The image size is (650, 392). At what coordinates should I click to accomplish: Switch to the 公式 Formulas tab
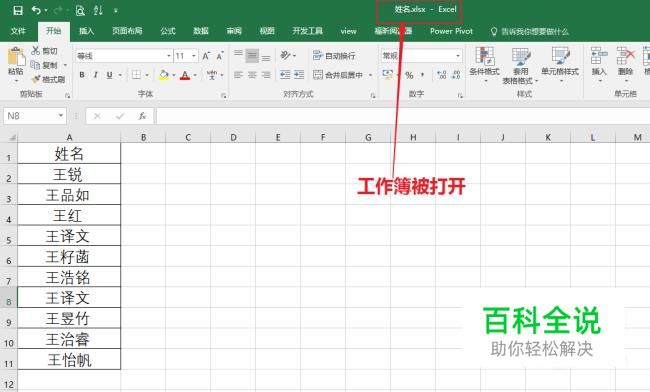click(x=168, y=31)
